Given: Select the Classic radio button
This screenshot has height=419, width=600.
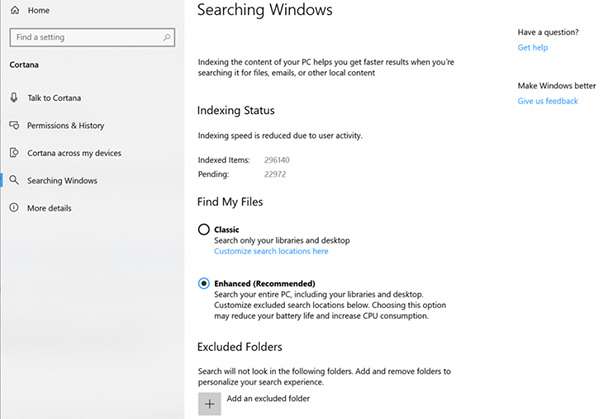Looking at the screenshot, I should click(x=204, y=229).
